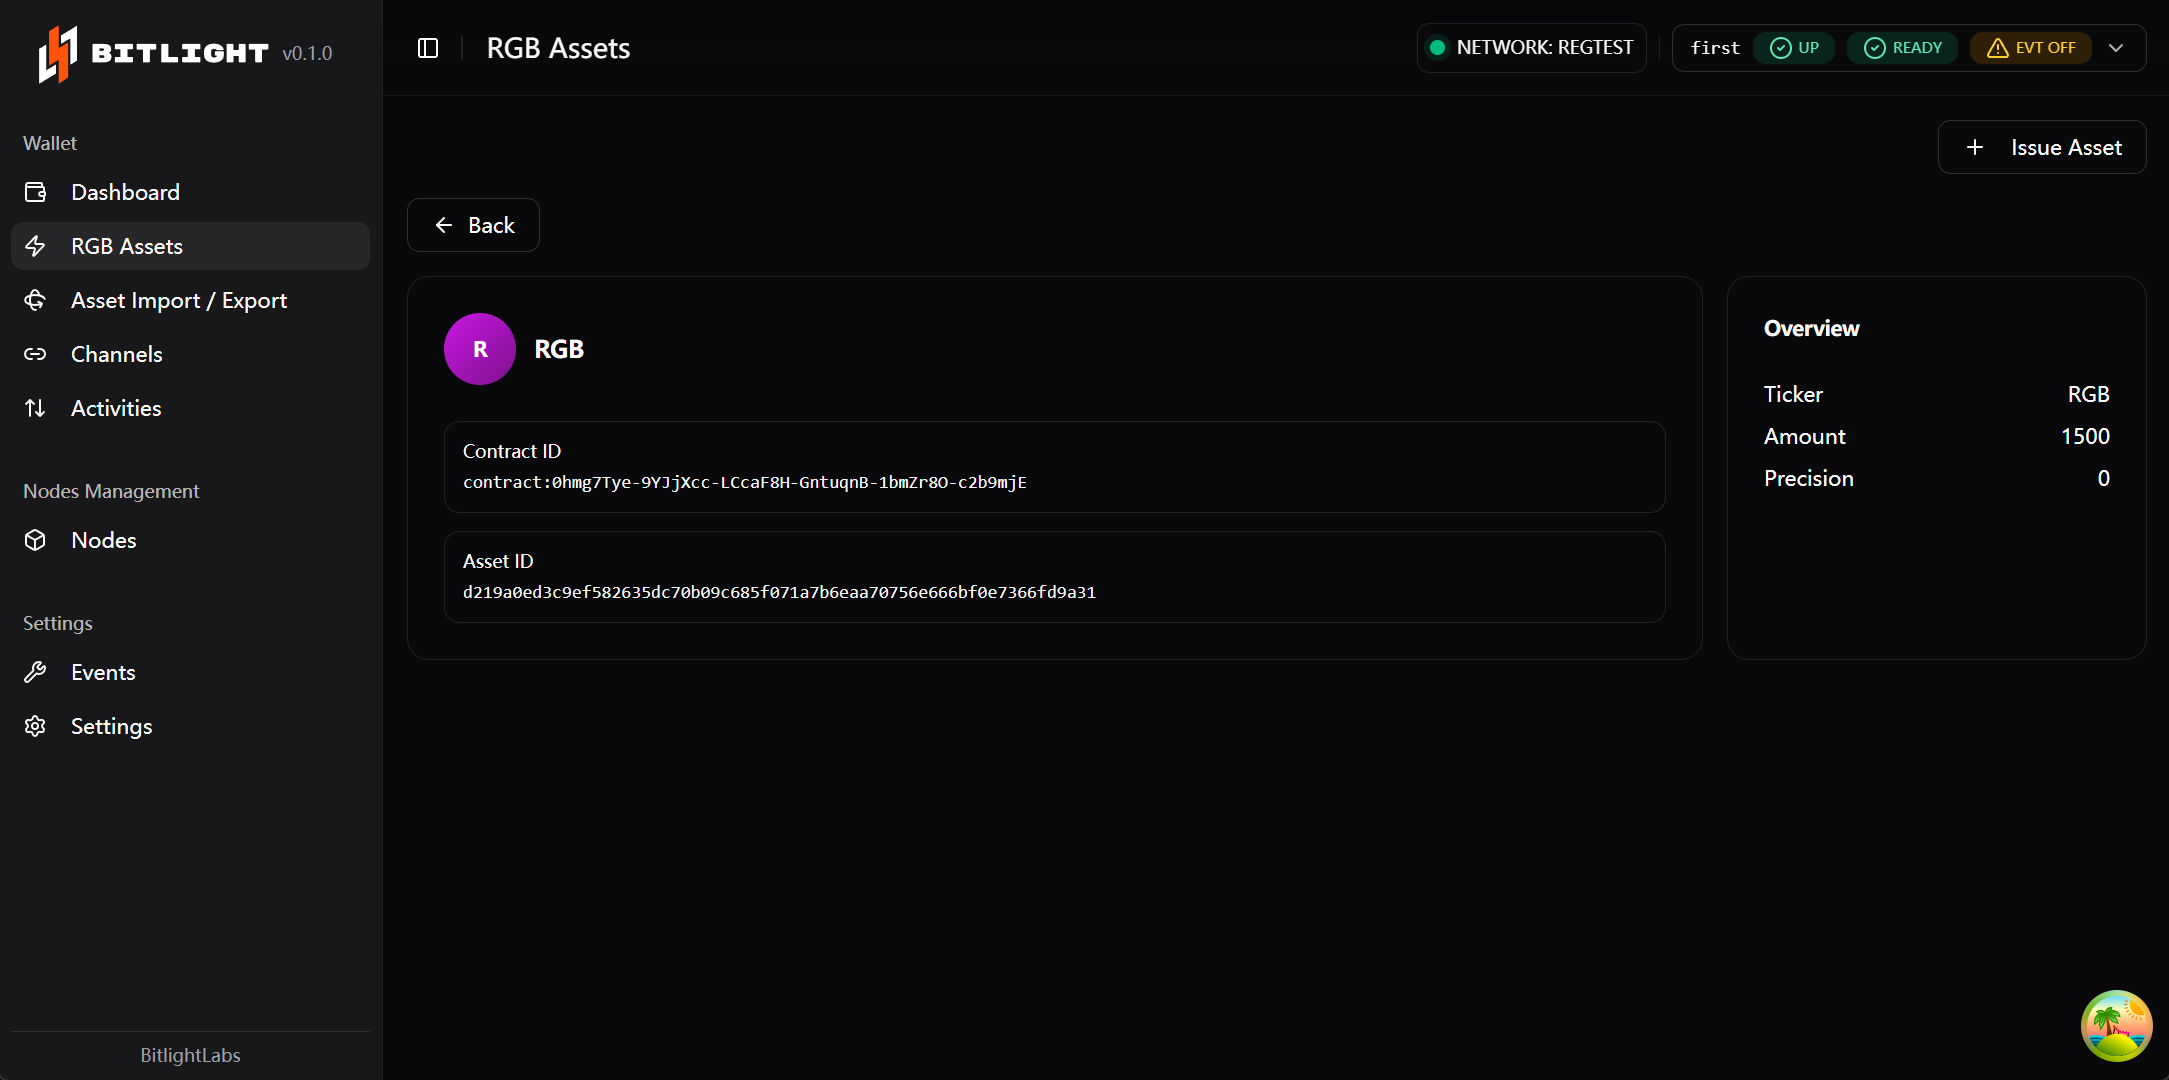Click the Issue Asset button

click(x=2042, y=147)
